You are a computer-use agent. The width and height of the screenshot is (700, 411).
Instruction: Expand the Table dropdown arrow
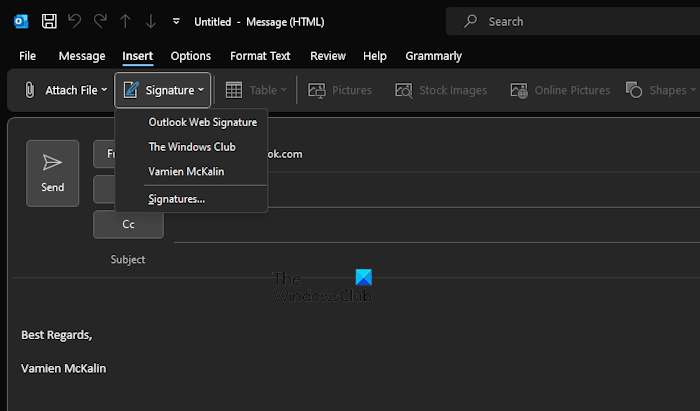click(283, 90)
